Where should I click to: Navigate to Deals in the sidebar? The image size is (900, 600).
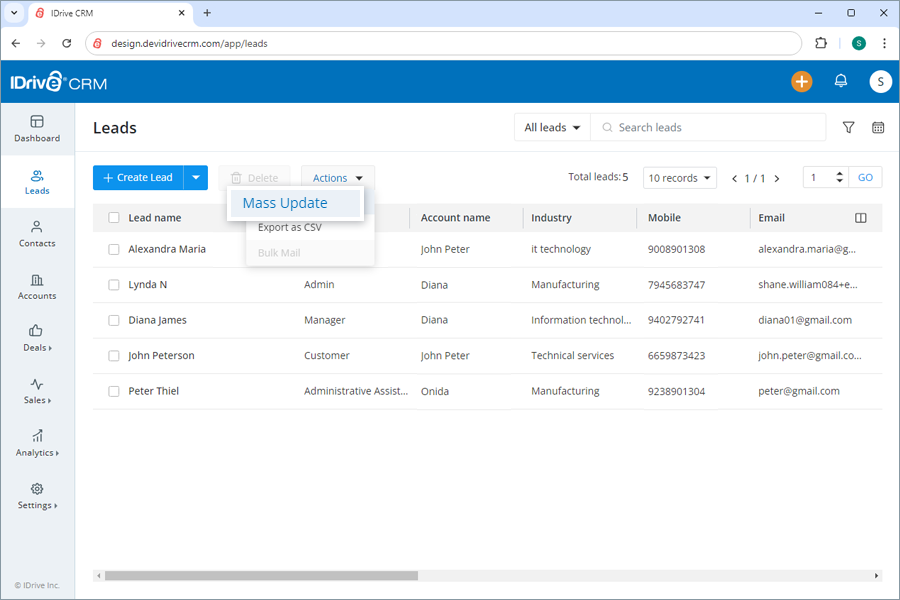(36, 340)
